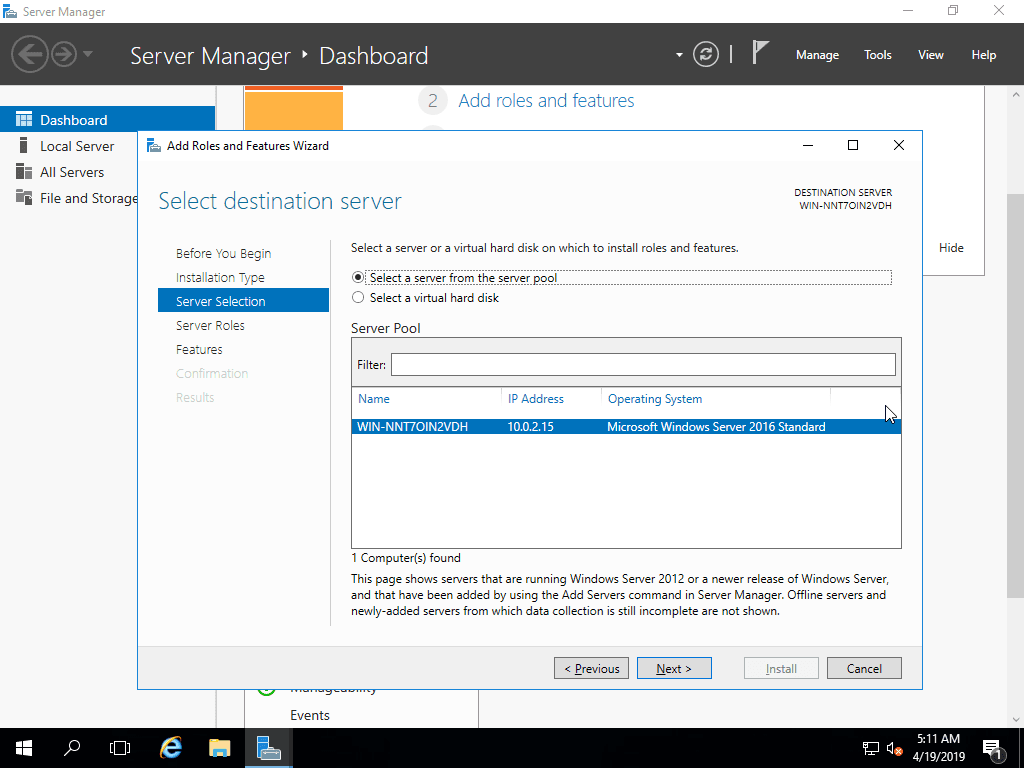Click the dashboard scrollbar down arrow
This screenshot has width=1024, height=768.
[1015, 720]
